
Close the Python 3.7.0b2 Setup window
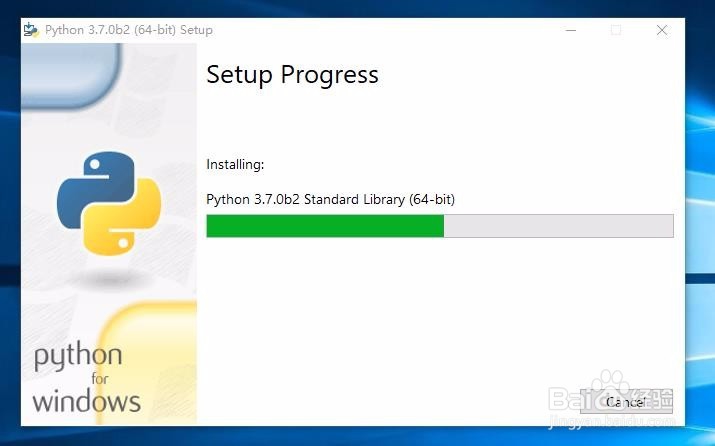662,31
